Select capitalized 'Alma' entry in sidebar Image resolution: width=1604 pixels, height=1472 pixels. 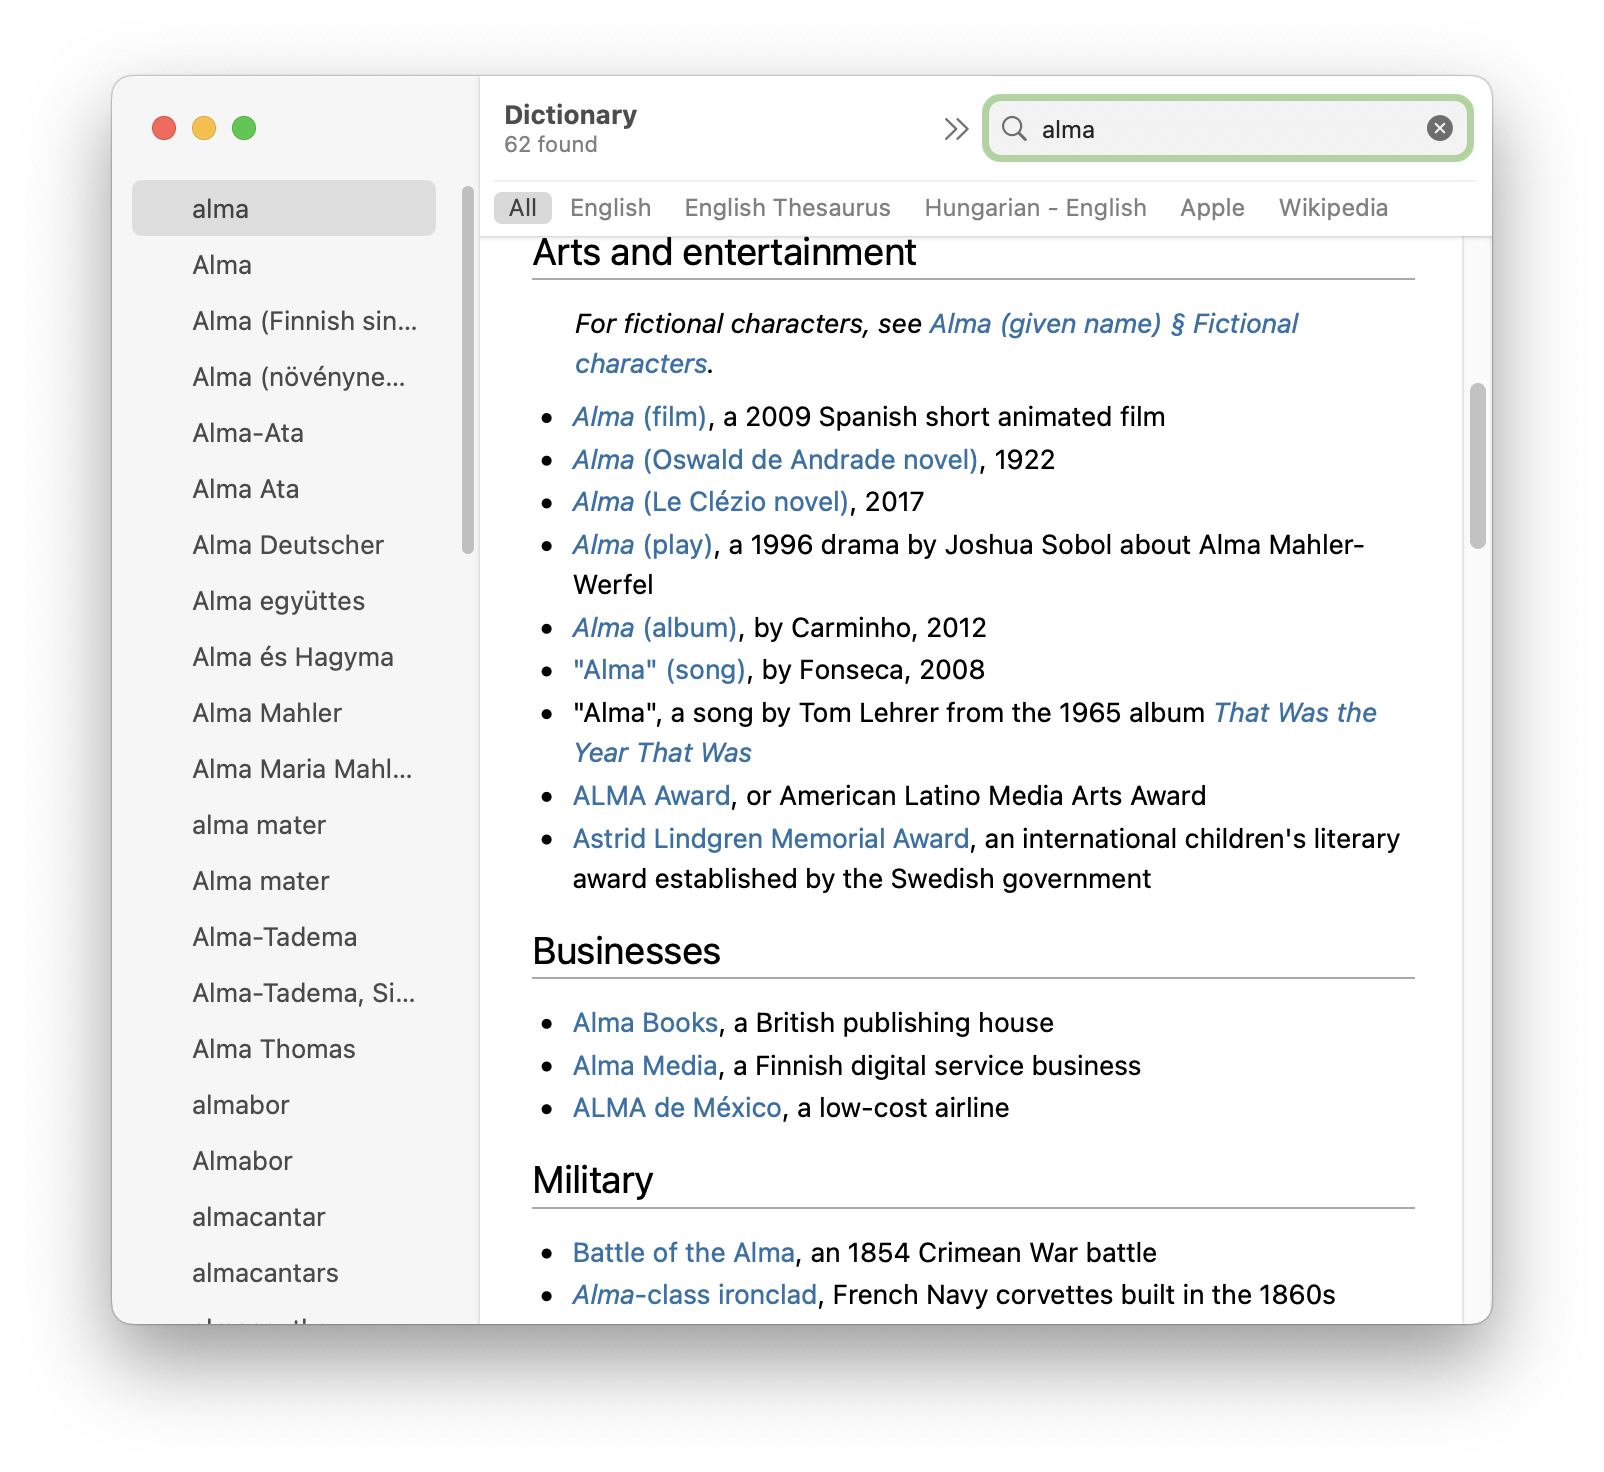[284, 265]
